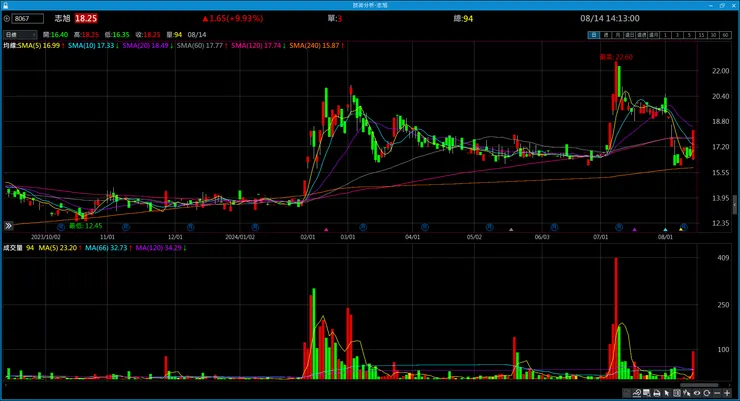Click the MA(5) 23.20 volume label
The image size is (740, 401).
click(60, 248)
